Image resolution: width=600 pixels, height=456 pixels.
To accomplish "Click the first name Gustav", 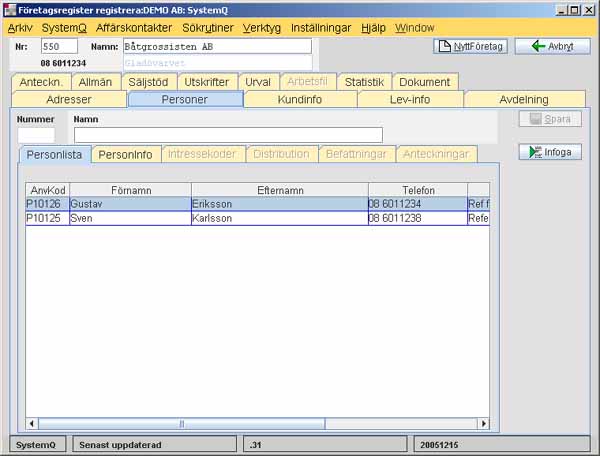I will (x=86, y=204).
